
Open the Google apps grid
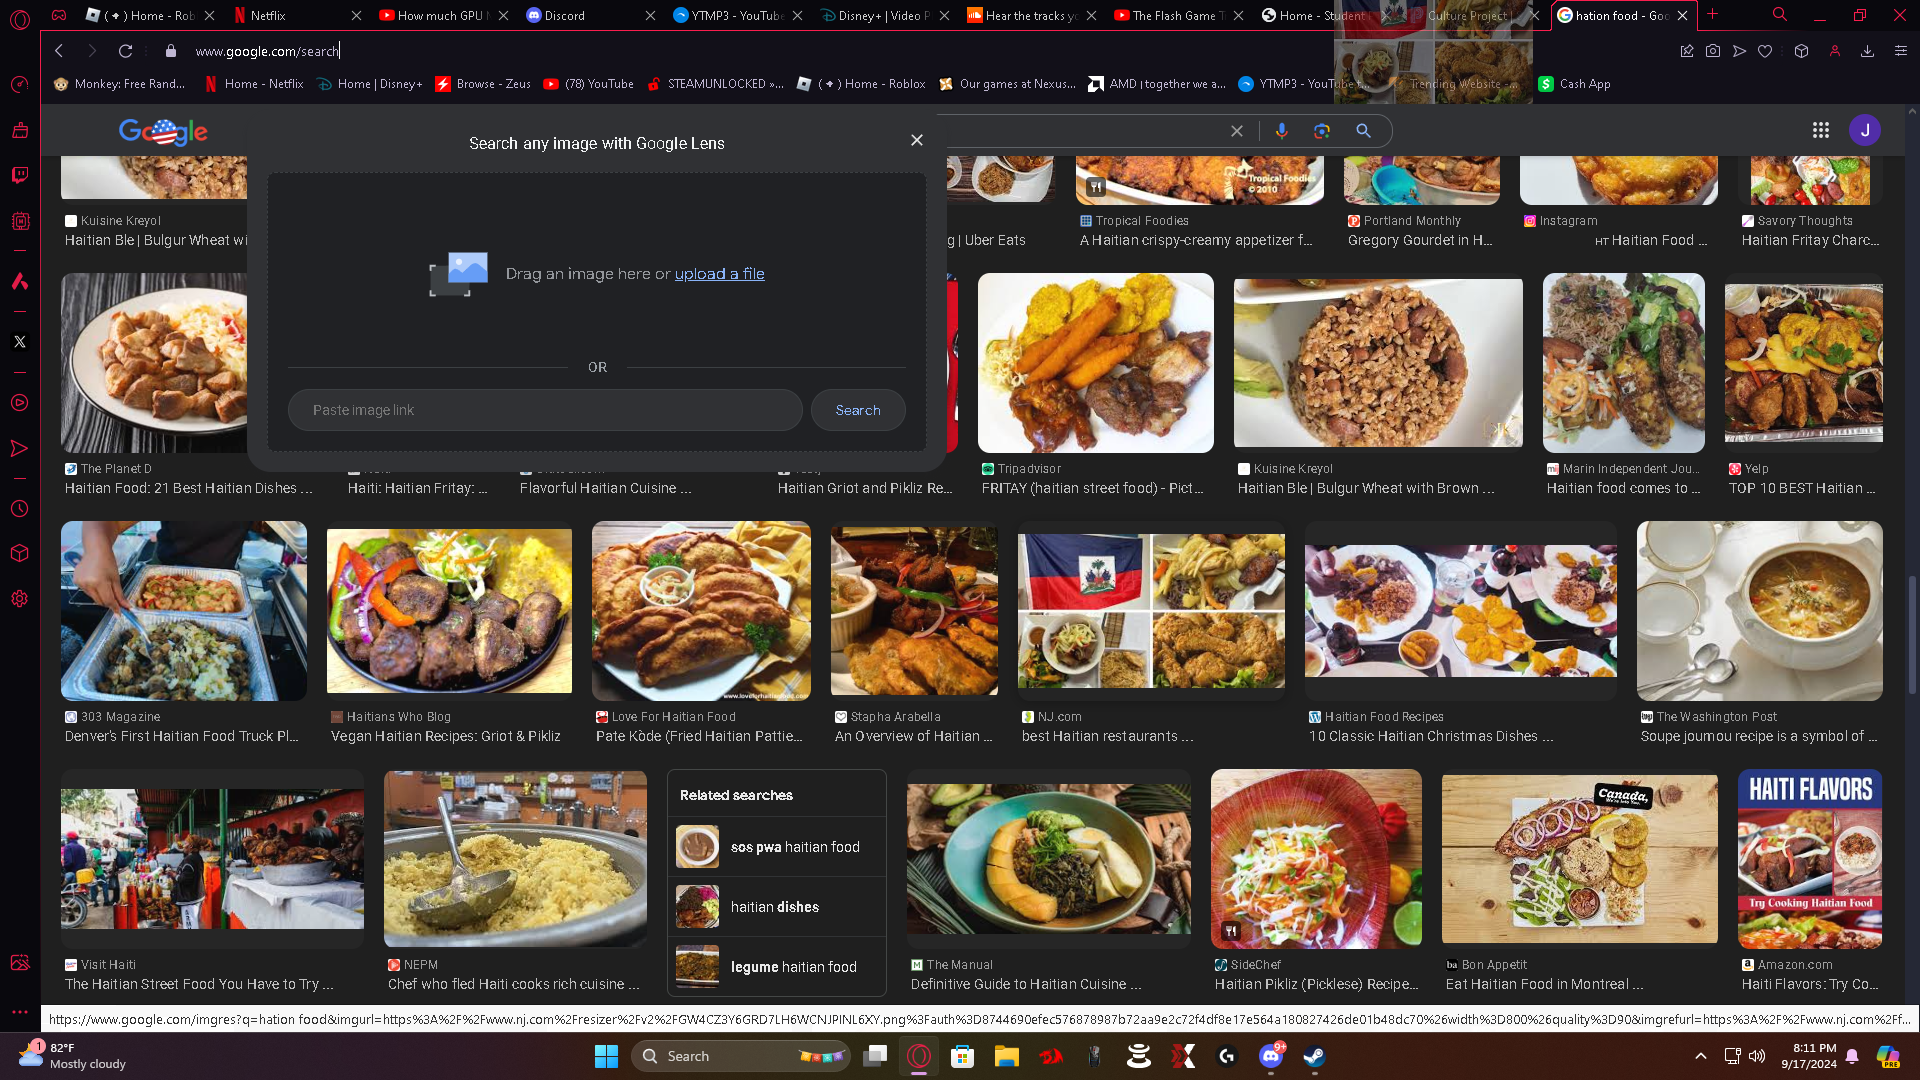click(1820, 130)
